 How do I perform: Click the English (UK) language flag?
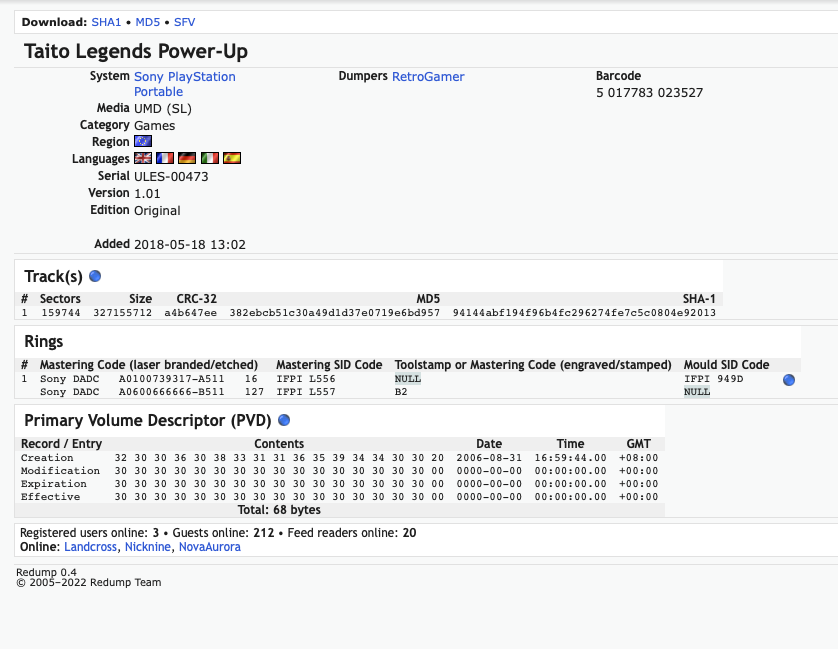(143, 158)
